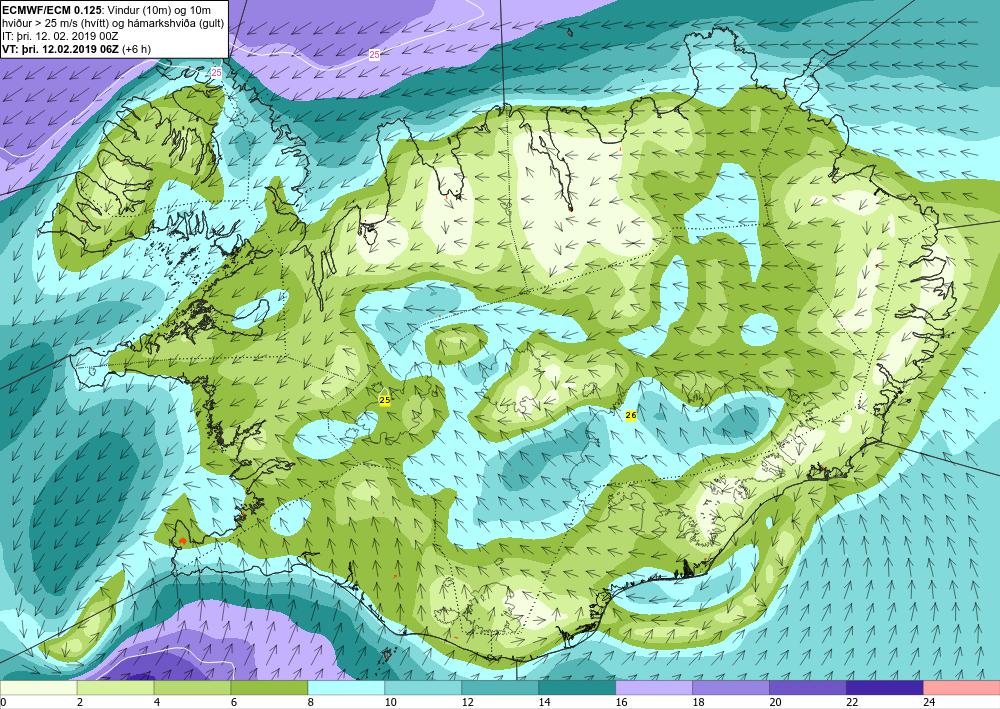The height and width of the screenshot is (709, 1000).
Task: Click the dark indigo 22–24 m/s legend swatch
Action: [x=885, y=688]
